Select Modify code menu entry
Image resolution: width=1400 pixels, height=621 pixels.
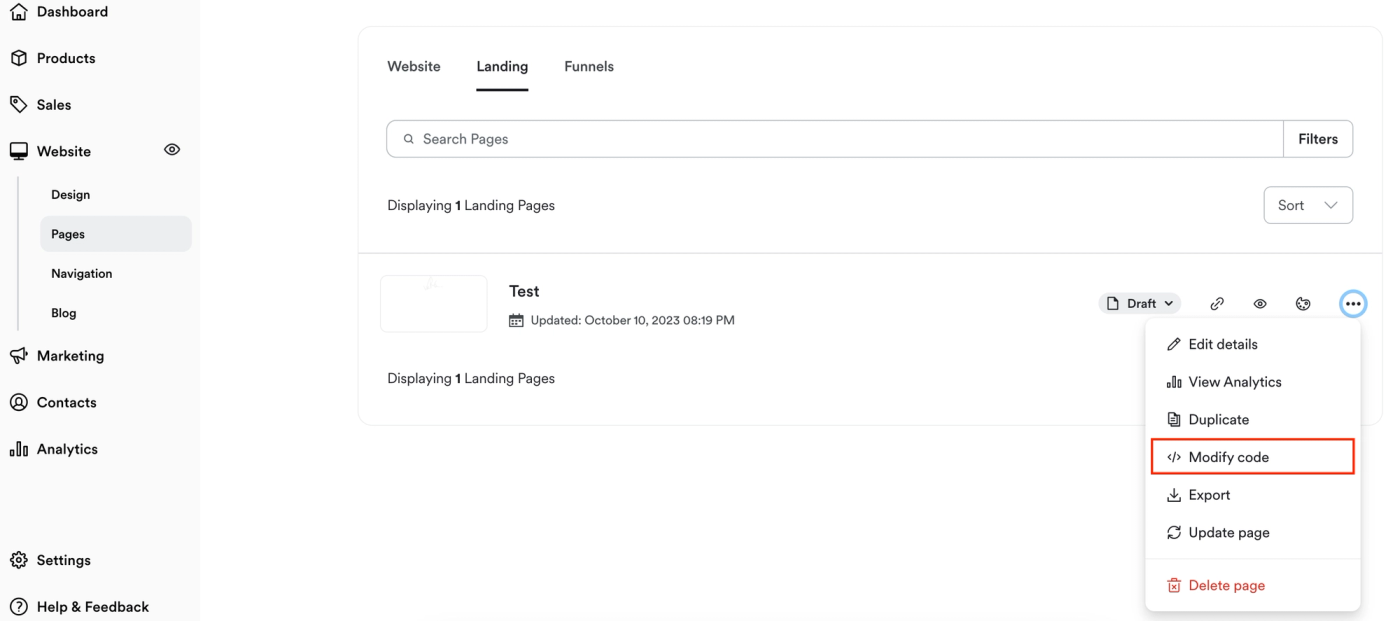(x=1253, y=457)
